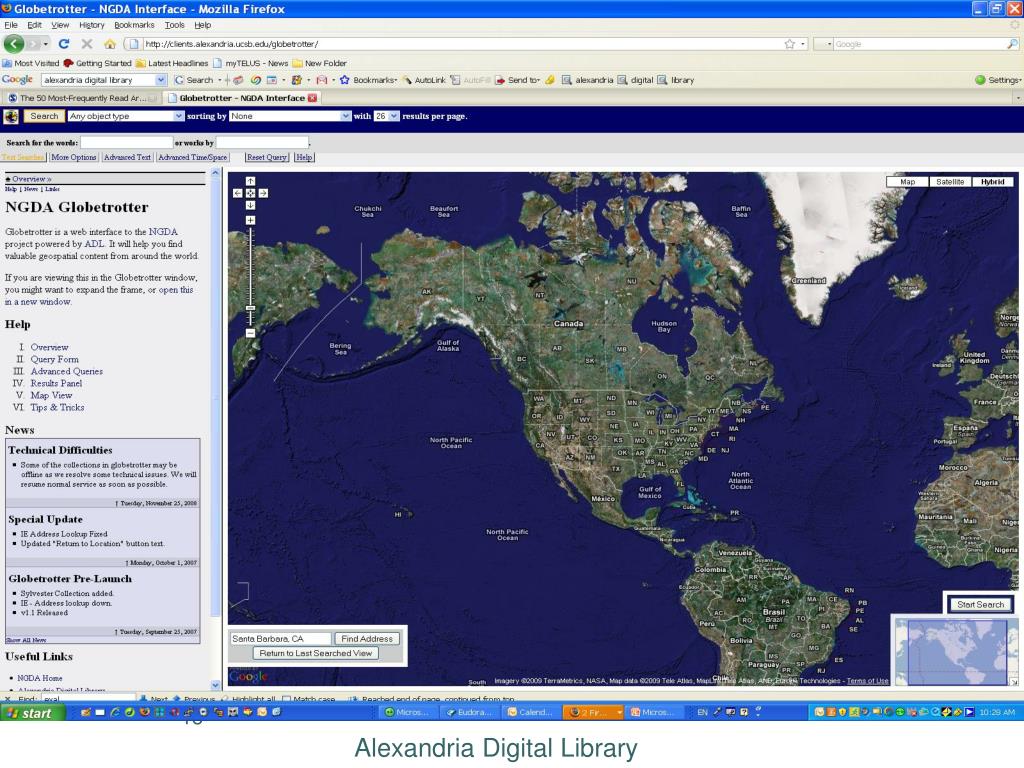Close the Find bar with the X
This screenshot has height=768, width=1024.
(7, 699)
